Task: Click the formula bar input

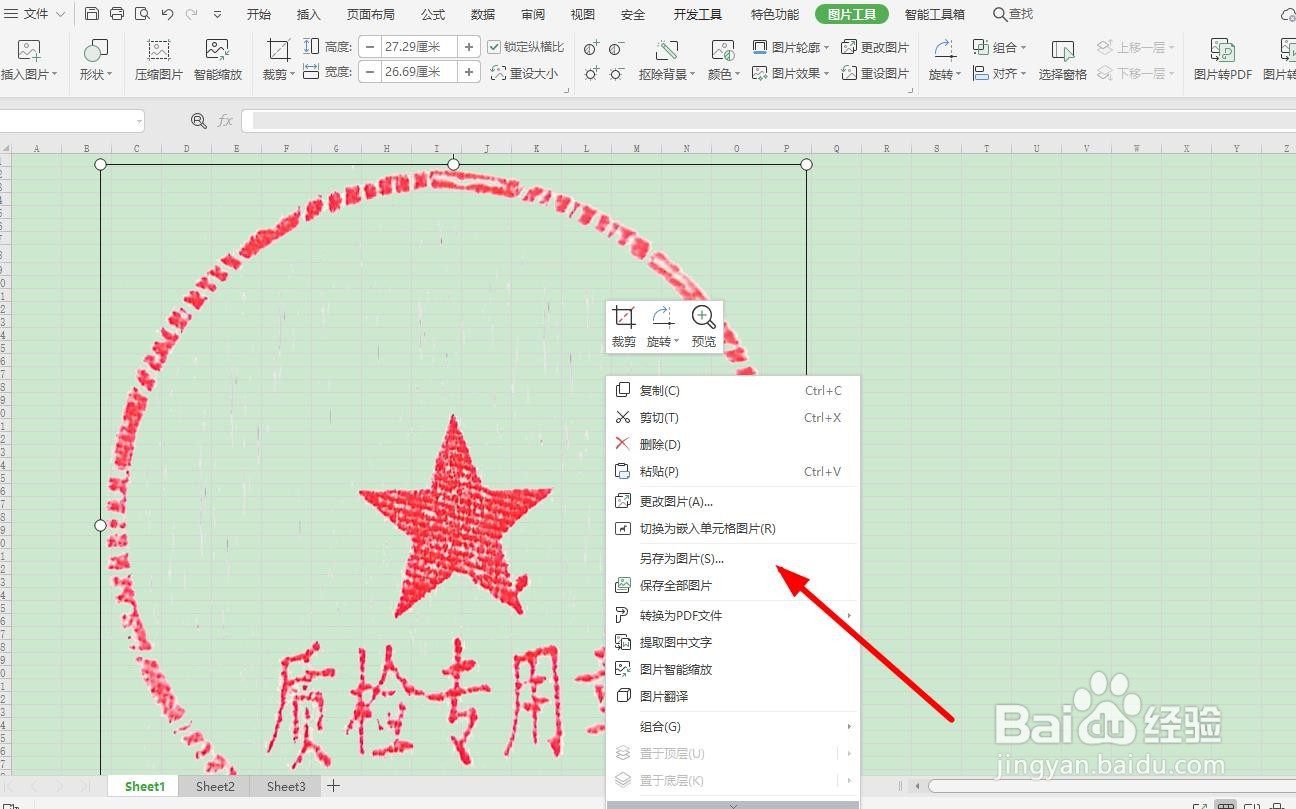Action: [x=768, y=121]
